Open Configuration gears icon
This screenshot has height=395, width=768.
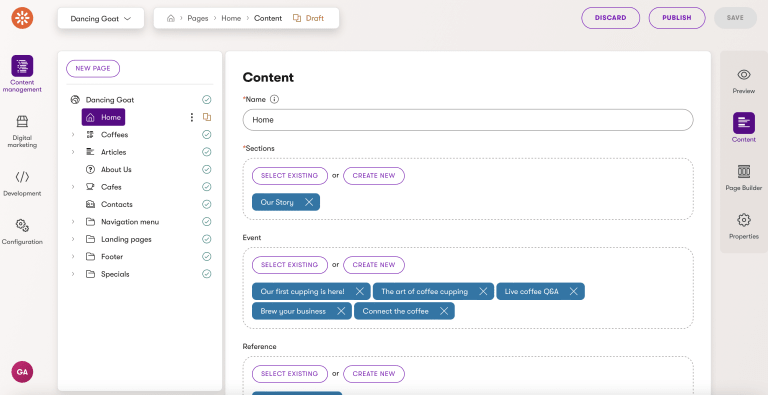(x=22, y=225)
